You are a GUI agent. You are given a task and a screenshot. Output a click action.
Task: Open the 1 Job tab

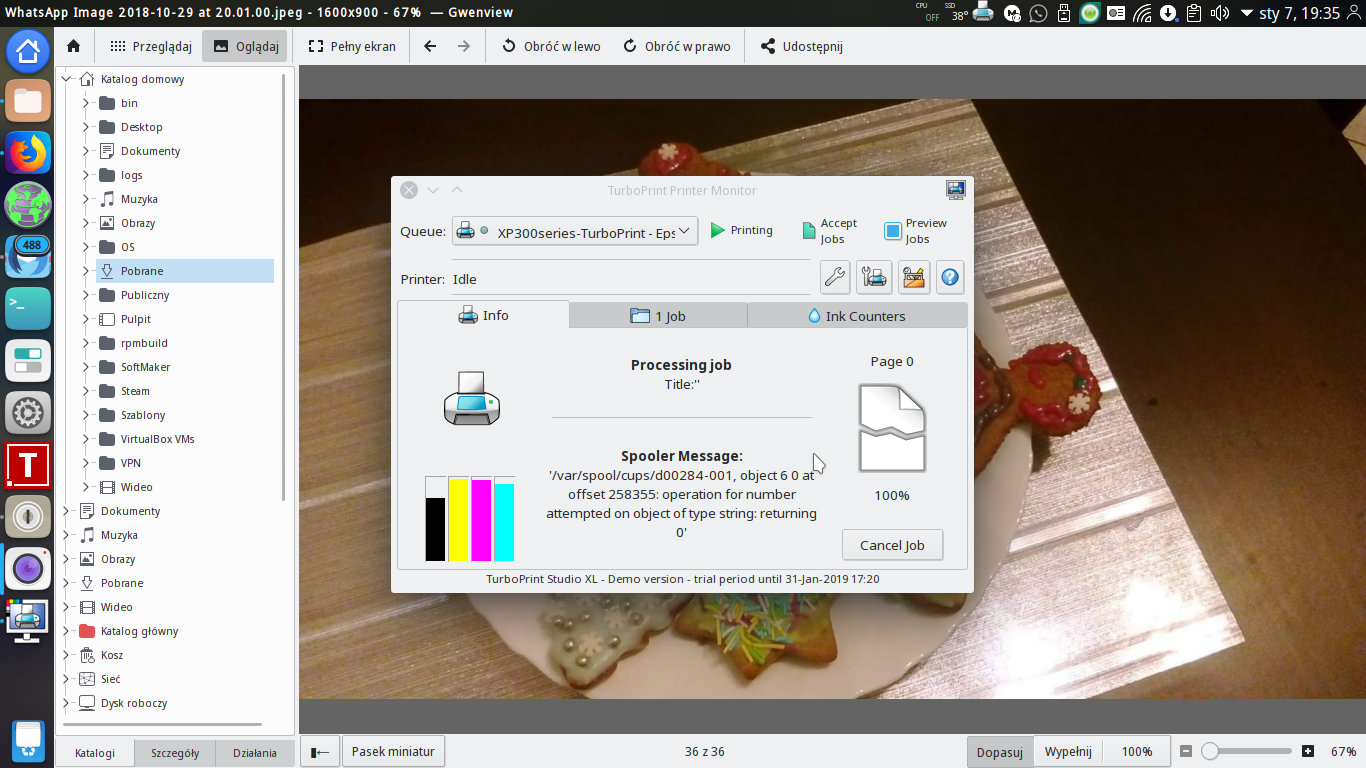(658, 315)
